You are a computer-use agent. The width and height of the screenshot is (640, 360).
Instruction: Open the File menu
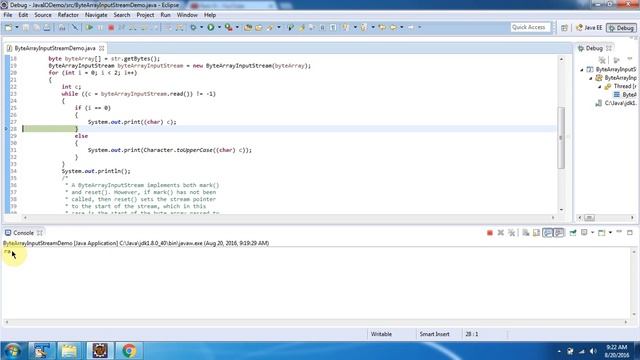pyautogui.click(x=8, y=15)
